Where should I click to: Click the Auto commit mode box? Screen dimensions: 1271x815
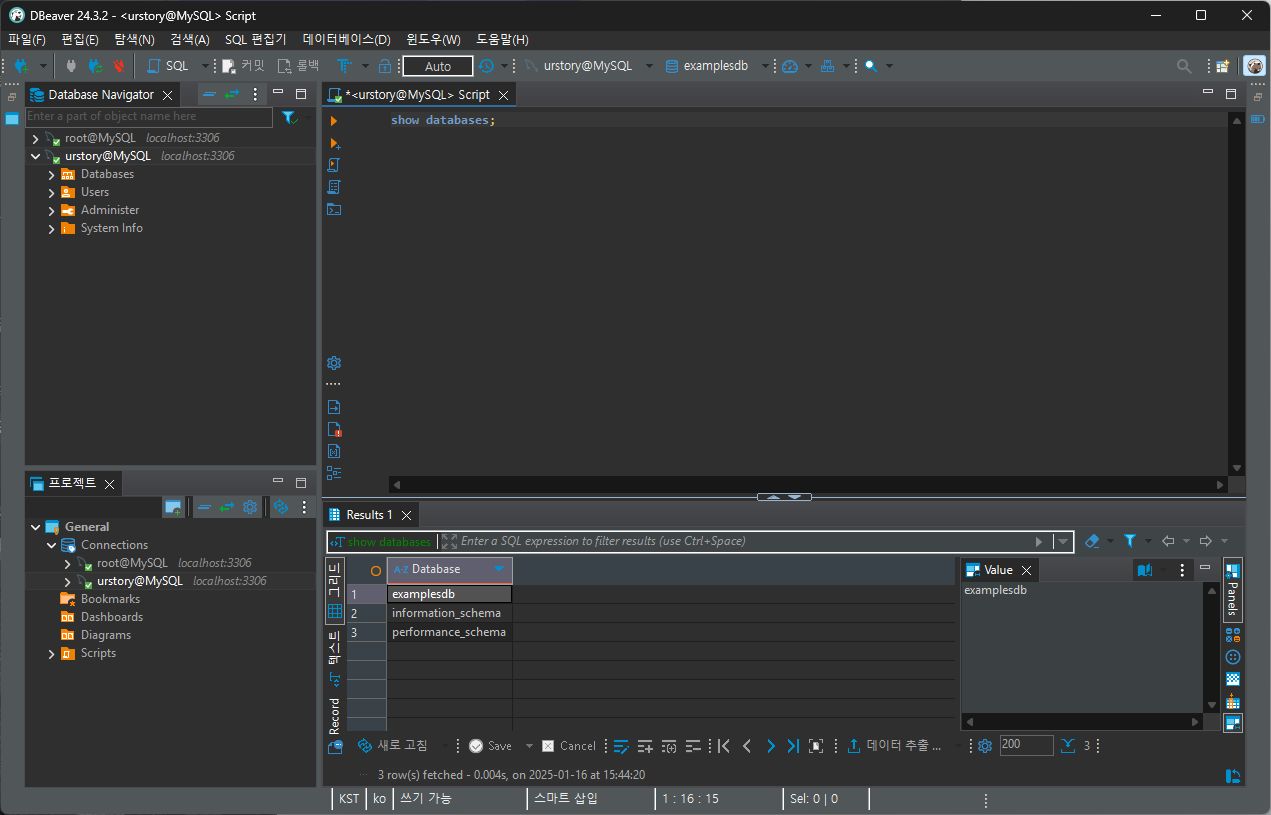pos(438,66)
